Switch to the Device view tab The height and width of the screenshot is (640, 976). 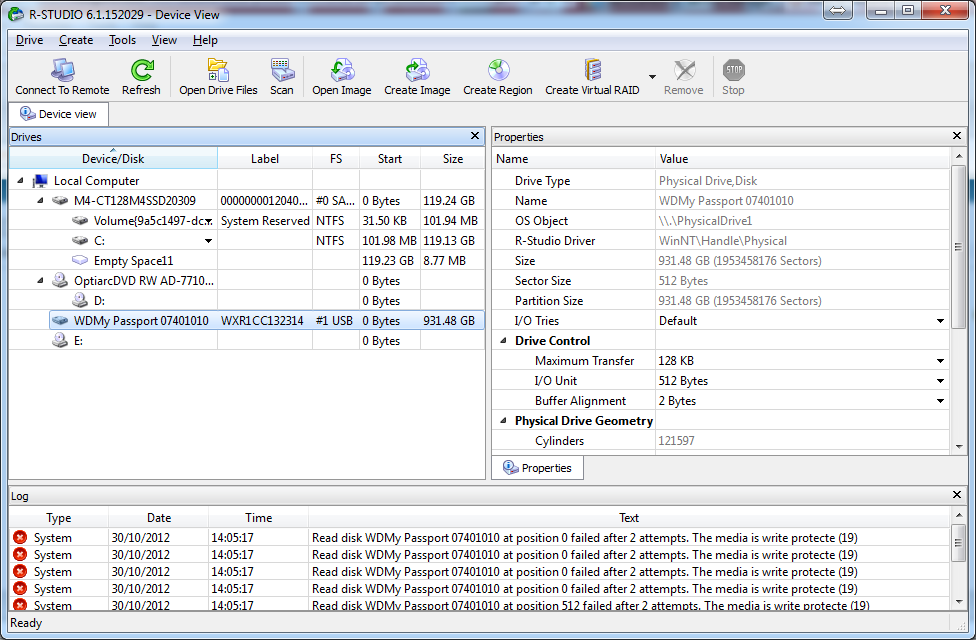(x=59, y=115)
